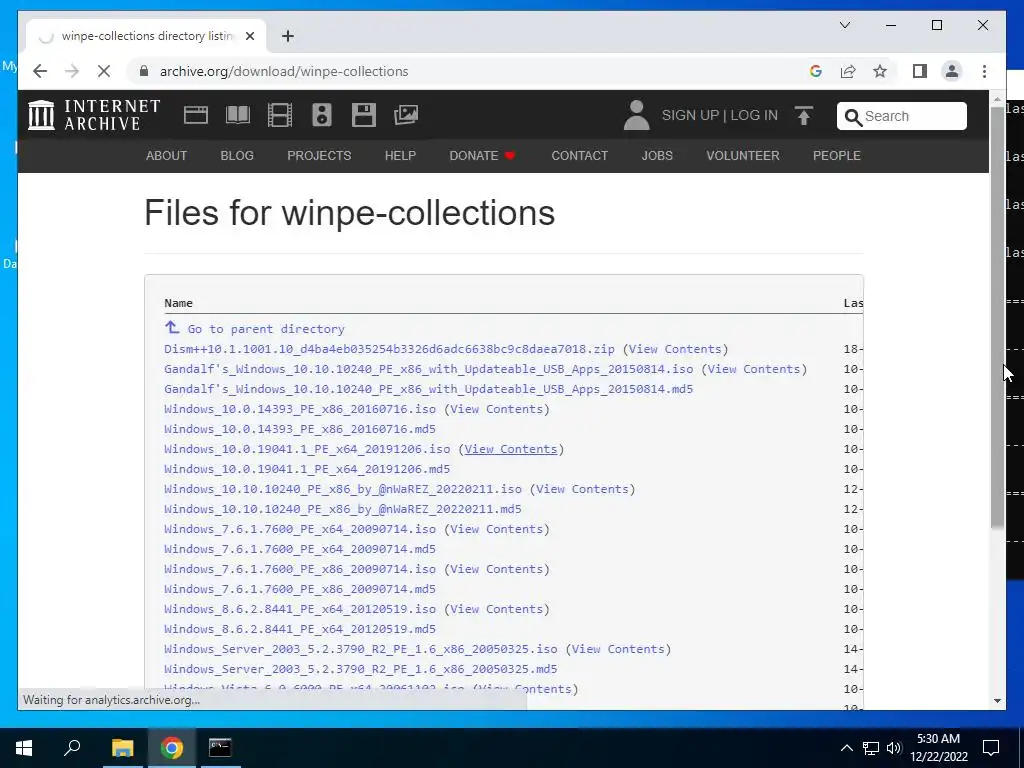
Task: Download Windows_8.6.2.8441_PE_x64_20120519.iso
Action: [300, 609]
